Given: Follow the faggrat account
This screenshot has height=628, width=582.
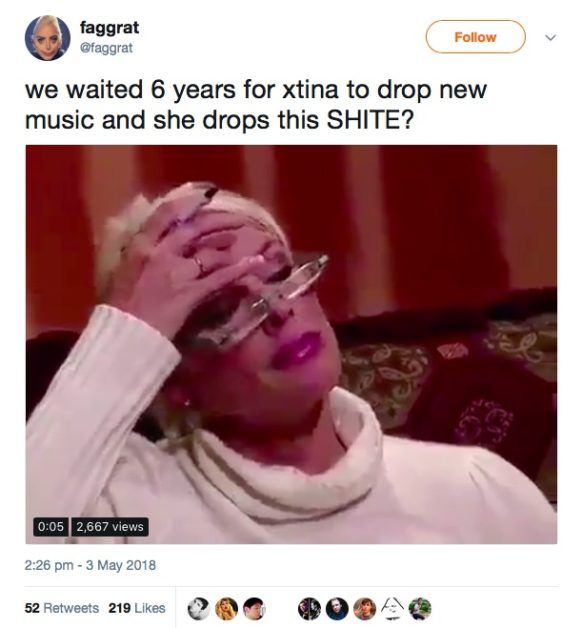Looking at the screenshot, I should tap(475, 37).
